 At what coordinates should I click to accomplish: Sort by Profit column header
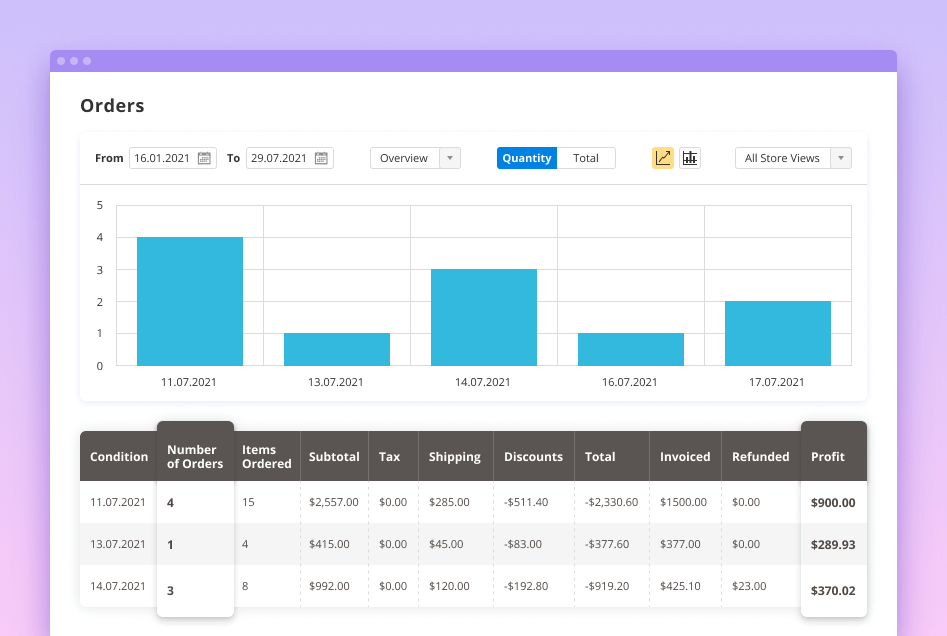(x=828, y=457)
